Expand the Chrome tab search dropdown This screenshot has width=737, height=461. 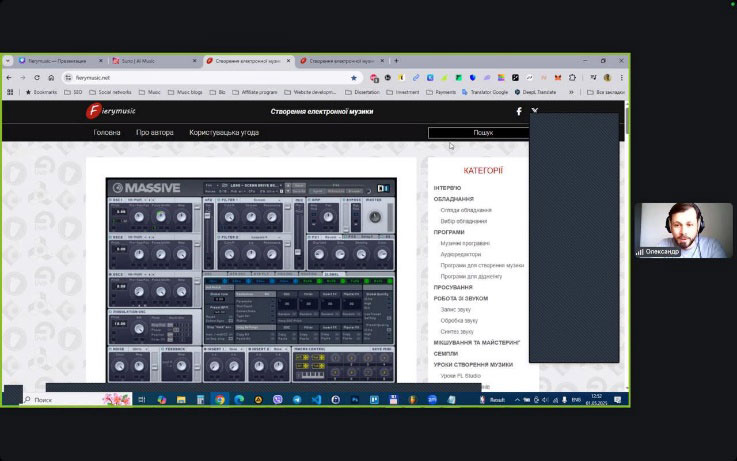coord(8,61)
